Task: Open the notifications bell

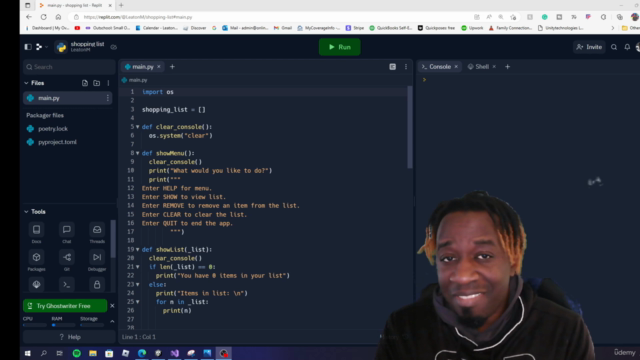Action: pyautogui.click(x=627, y=47)
